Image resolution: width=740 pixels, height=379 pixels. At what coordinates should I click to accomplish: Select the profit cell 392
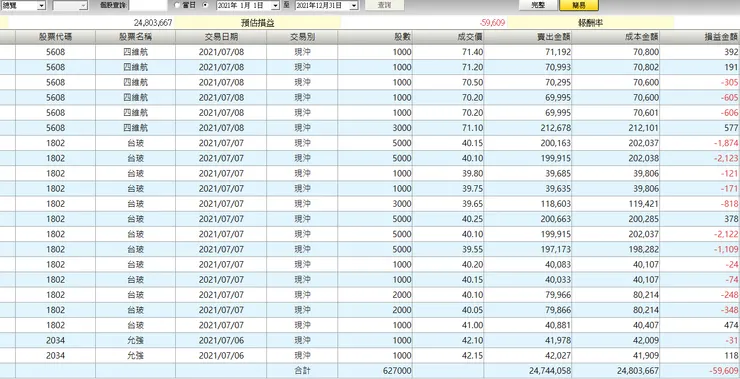[700, 52]
